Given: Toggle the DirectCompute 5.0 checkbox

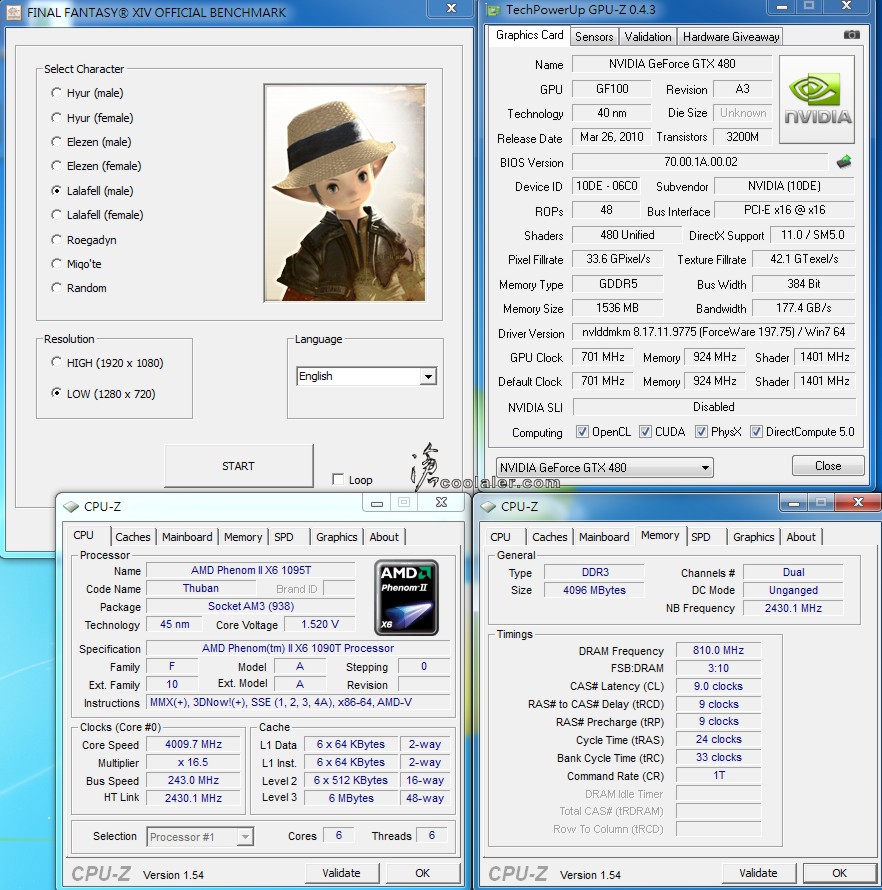Looking at the screenshot, I should (756, 432).
